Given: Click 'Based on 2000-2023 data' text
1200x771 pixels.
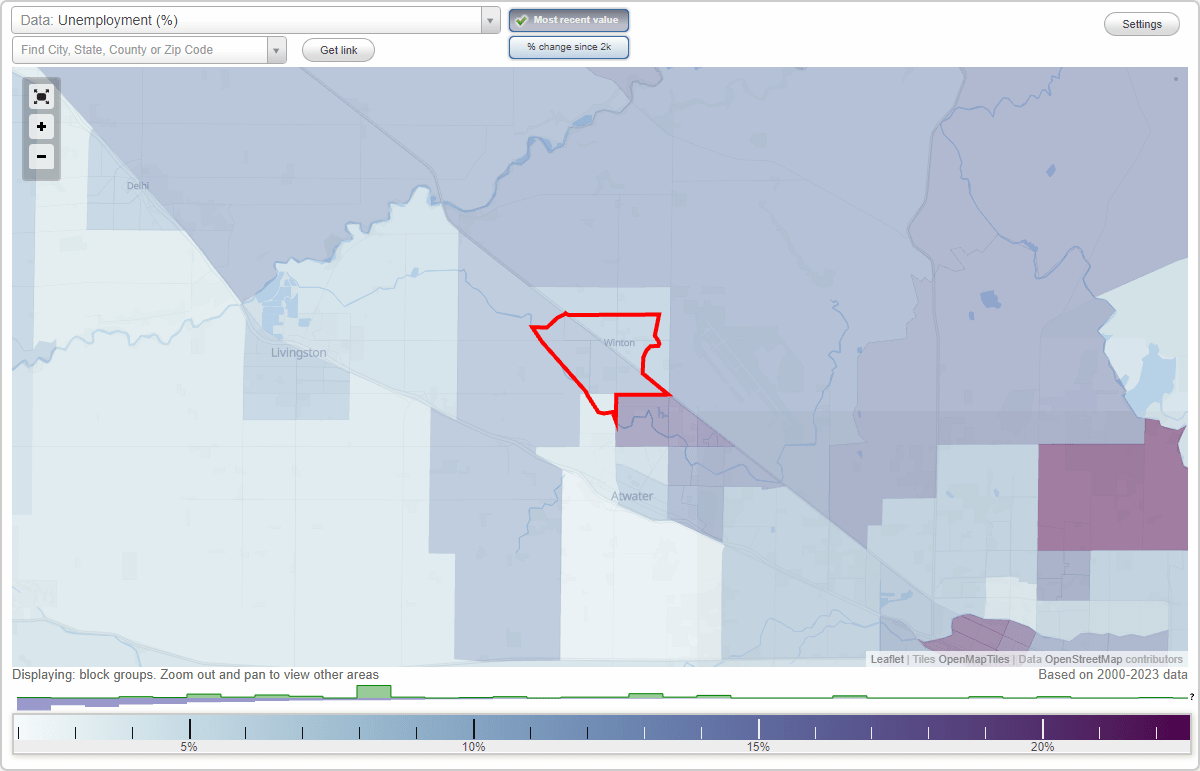Looking at the screenshot, I should click(x=1113, y=675).
